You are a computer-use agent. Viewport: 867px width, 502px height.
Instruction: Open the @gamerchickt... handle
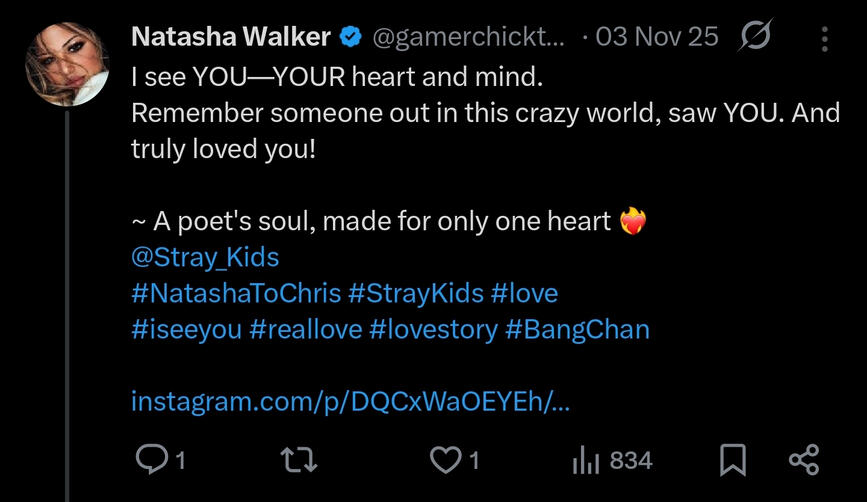468,38
